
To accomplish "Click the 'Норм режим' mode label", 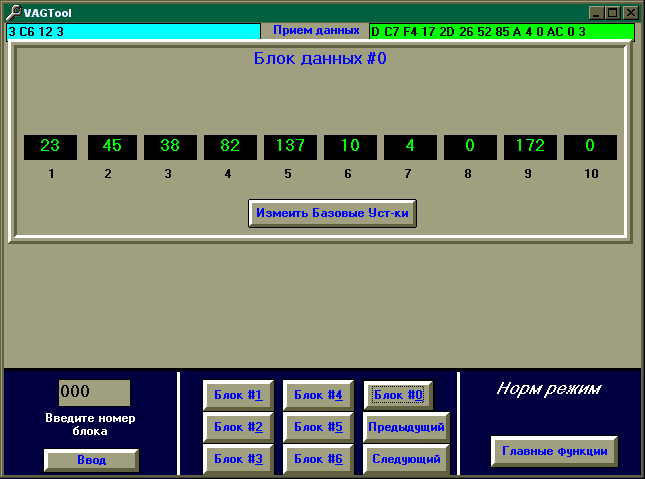I will (549, 389).
